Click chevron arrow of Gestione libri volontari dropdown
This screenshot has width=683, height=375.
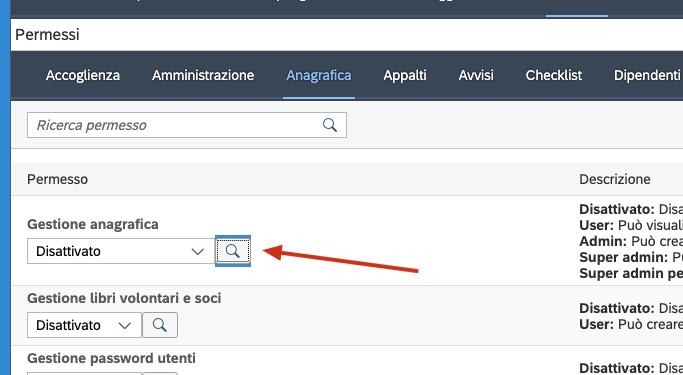125,325
